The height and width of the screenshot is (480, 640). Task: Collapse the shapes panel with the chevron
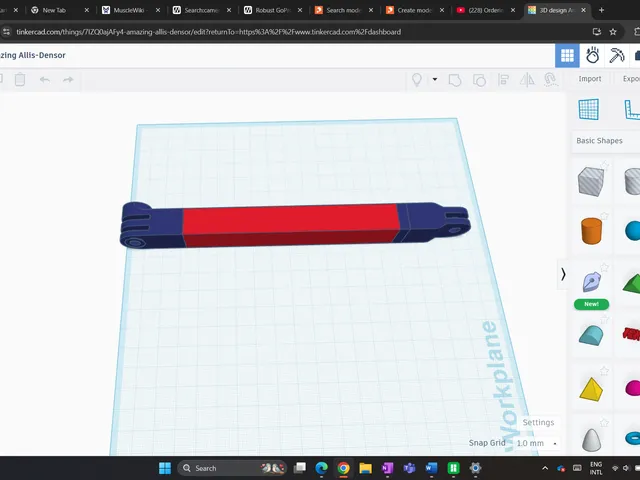(x=563, y=274)
